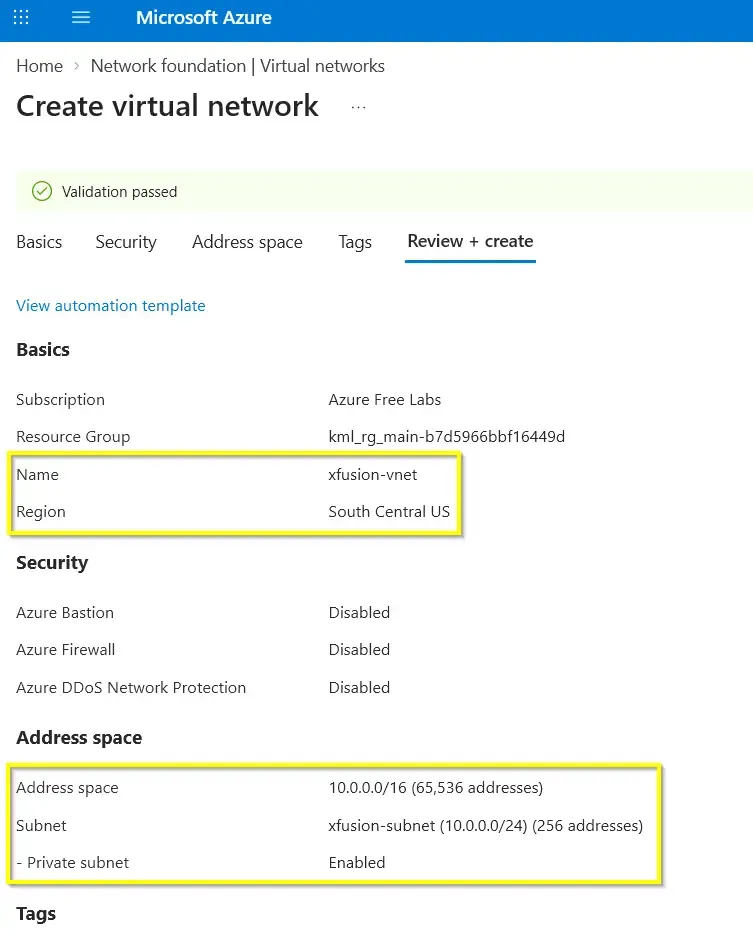This screenshot has width=753, height=934.
Task: Click the Azure DDoS Network Protection label
Action: coord(131,687)
